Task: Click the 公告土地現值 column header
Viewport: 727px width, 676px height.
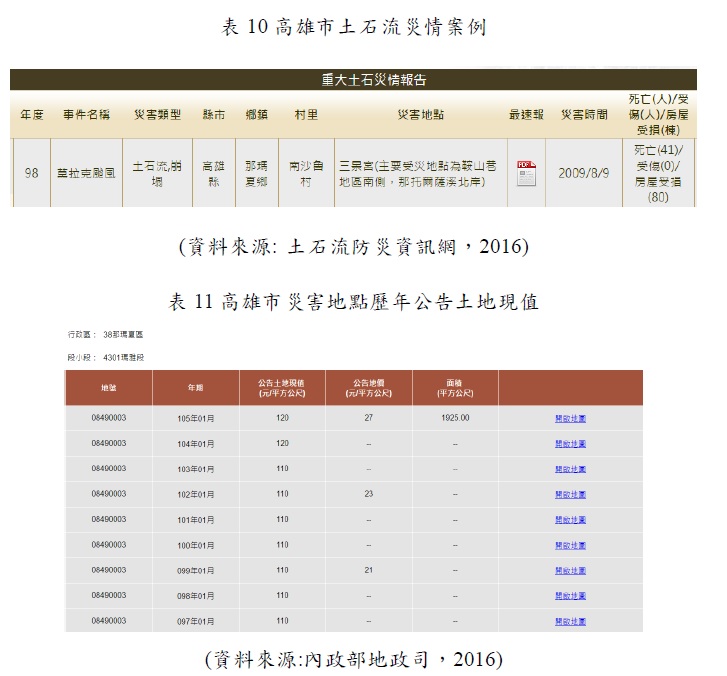Action: click(x=283, y=386)
